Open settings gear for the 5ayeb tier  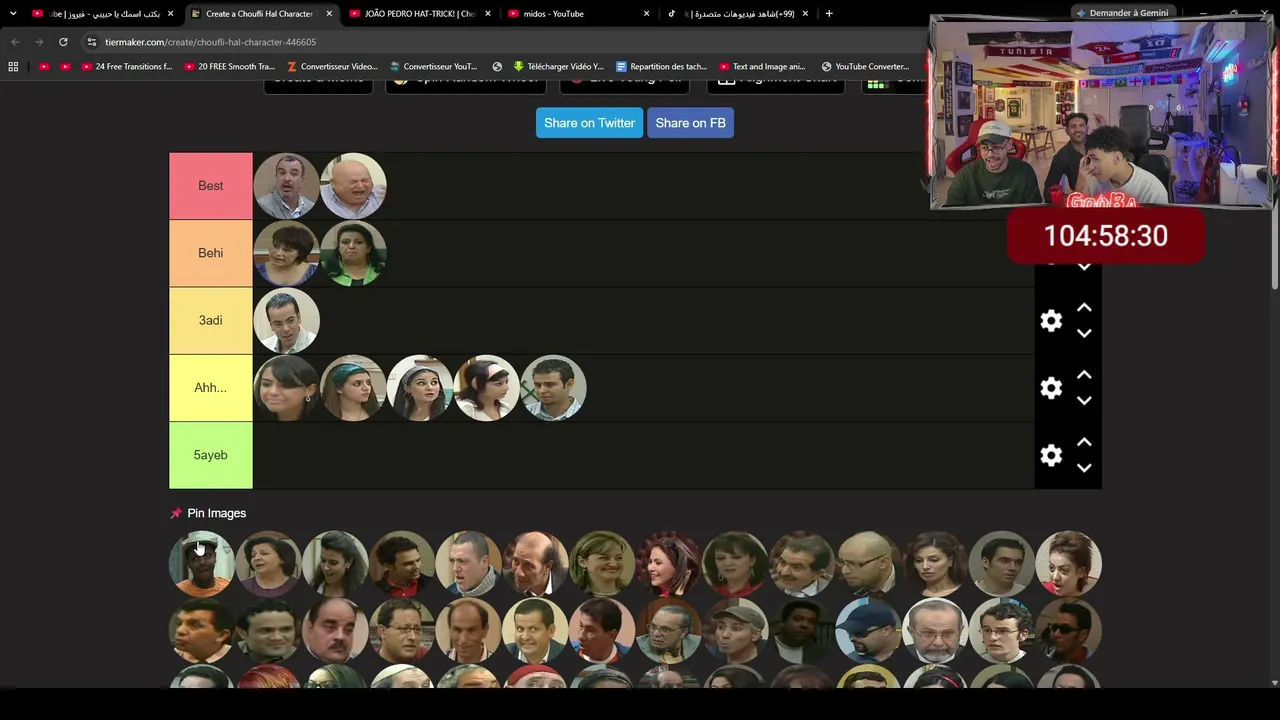(1051, 455)
